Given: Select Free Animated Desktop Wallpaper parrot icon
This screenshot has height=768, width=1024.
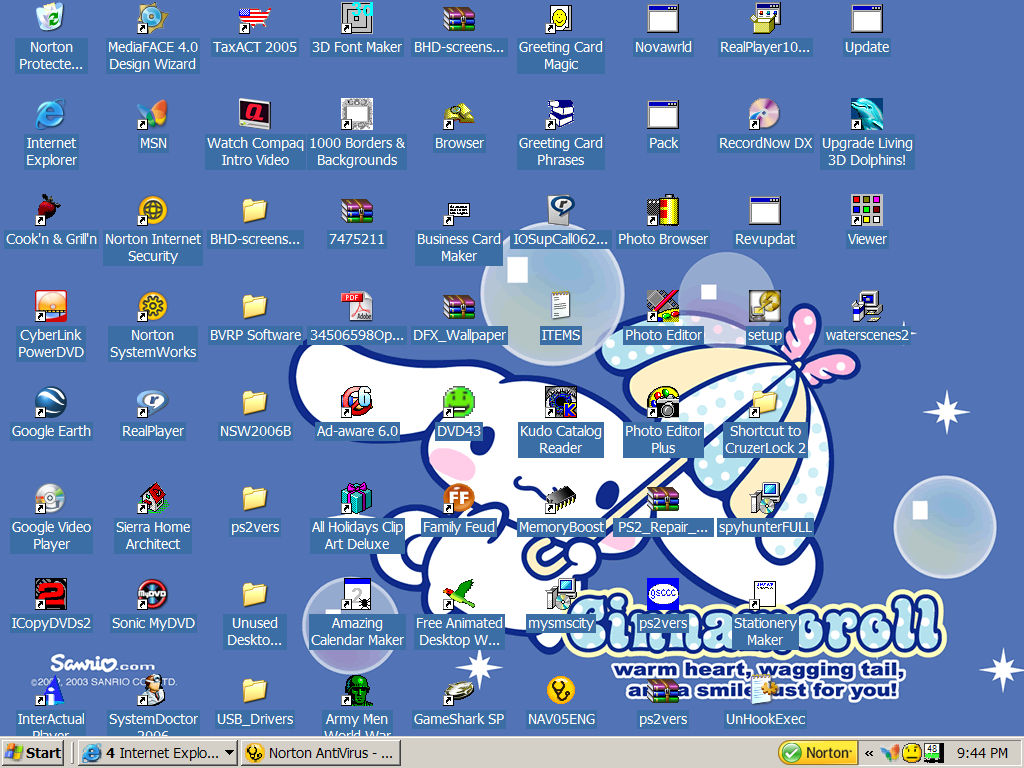Looking at the screenshot, I should tap(458, 594).
